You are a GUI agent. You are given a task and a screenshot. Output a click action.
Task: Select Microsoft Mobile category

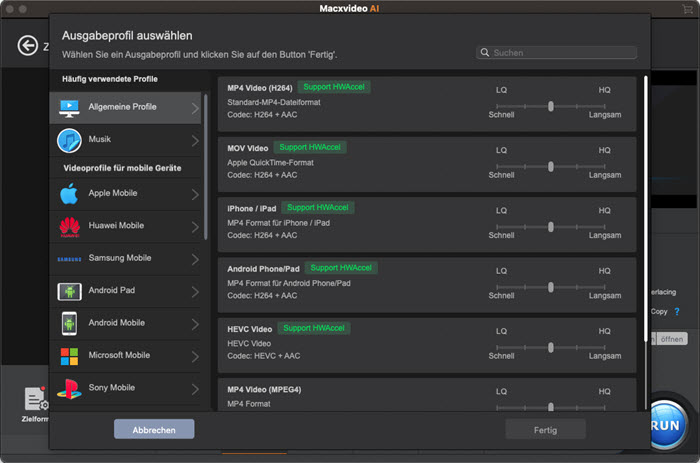(125, 356)
